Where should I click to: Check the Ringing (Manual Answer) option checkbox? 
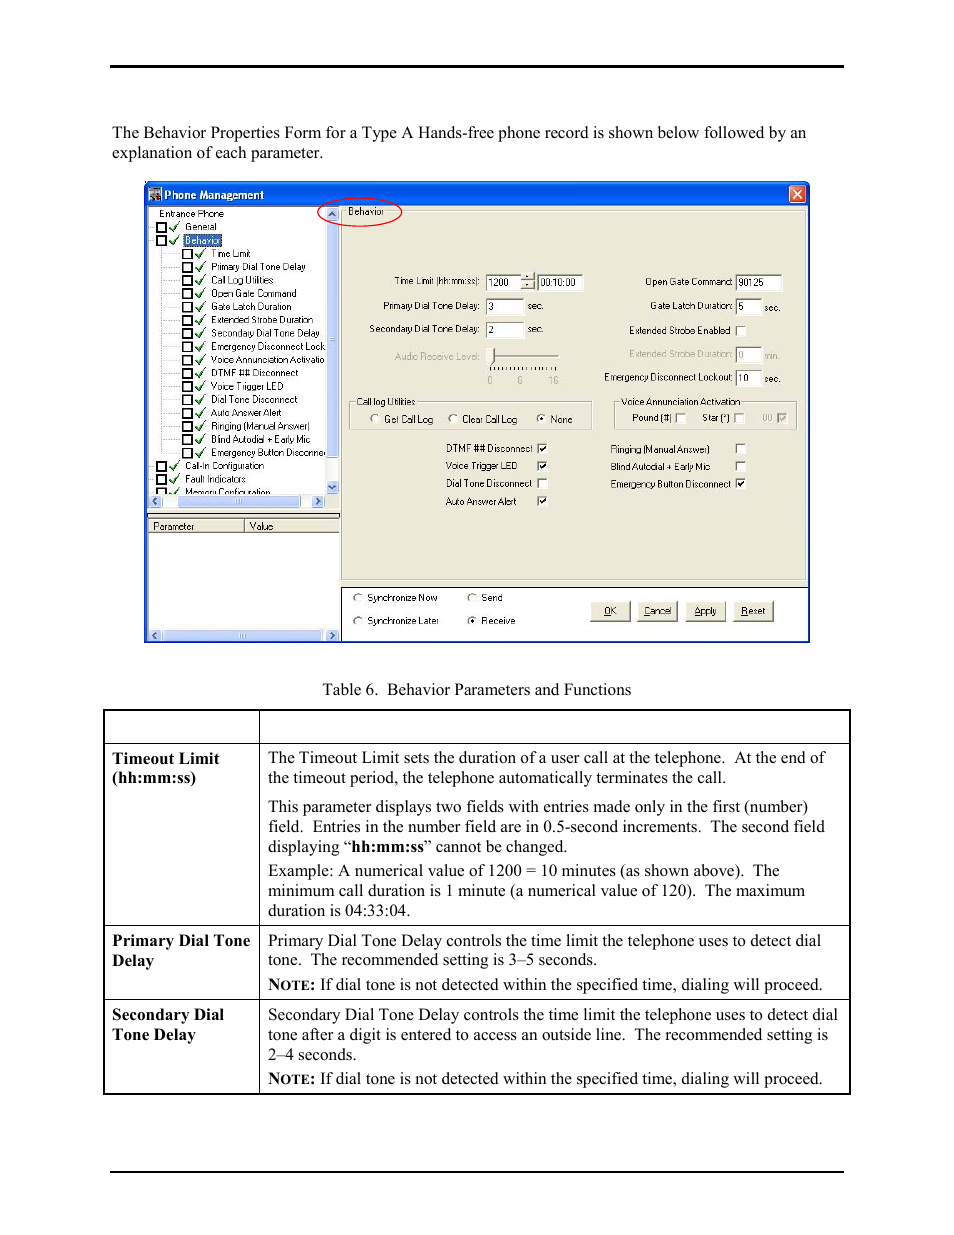(x=741, y=449)
